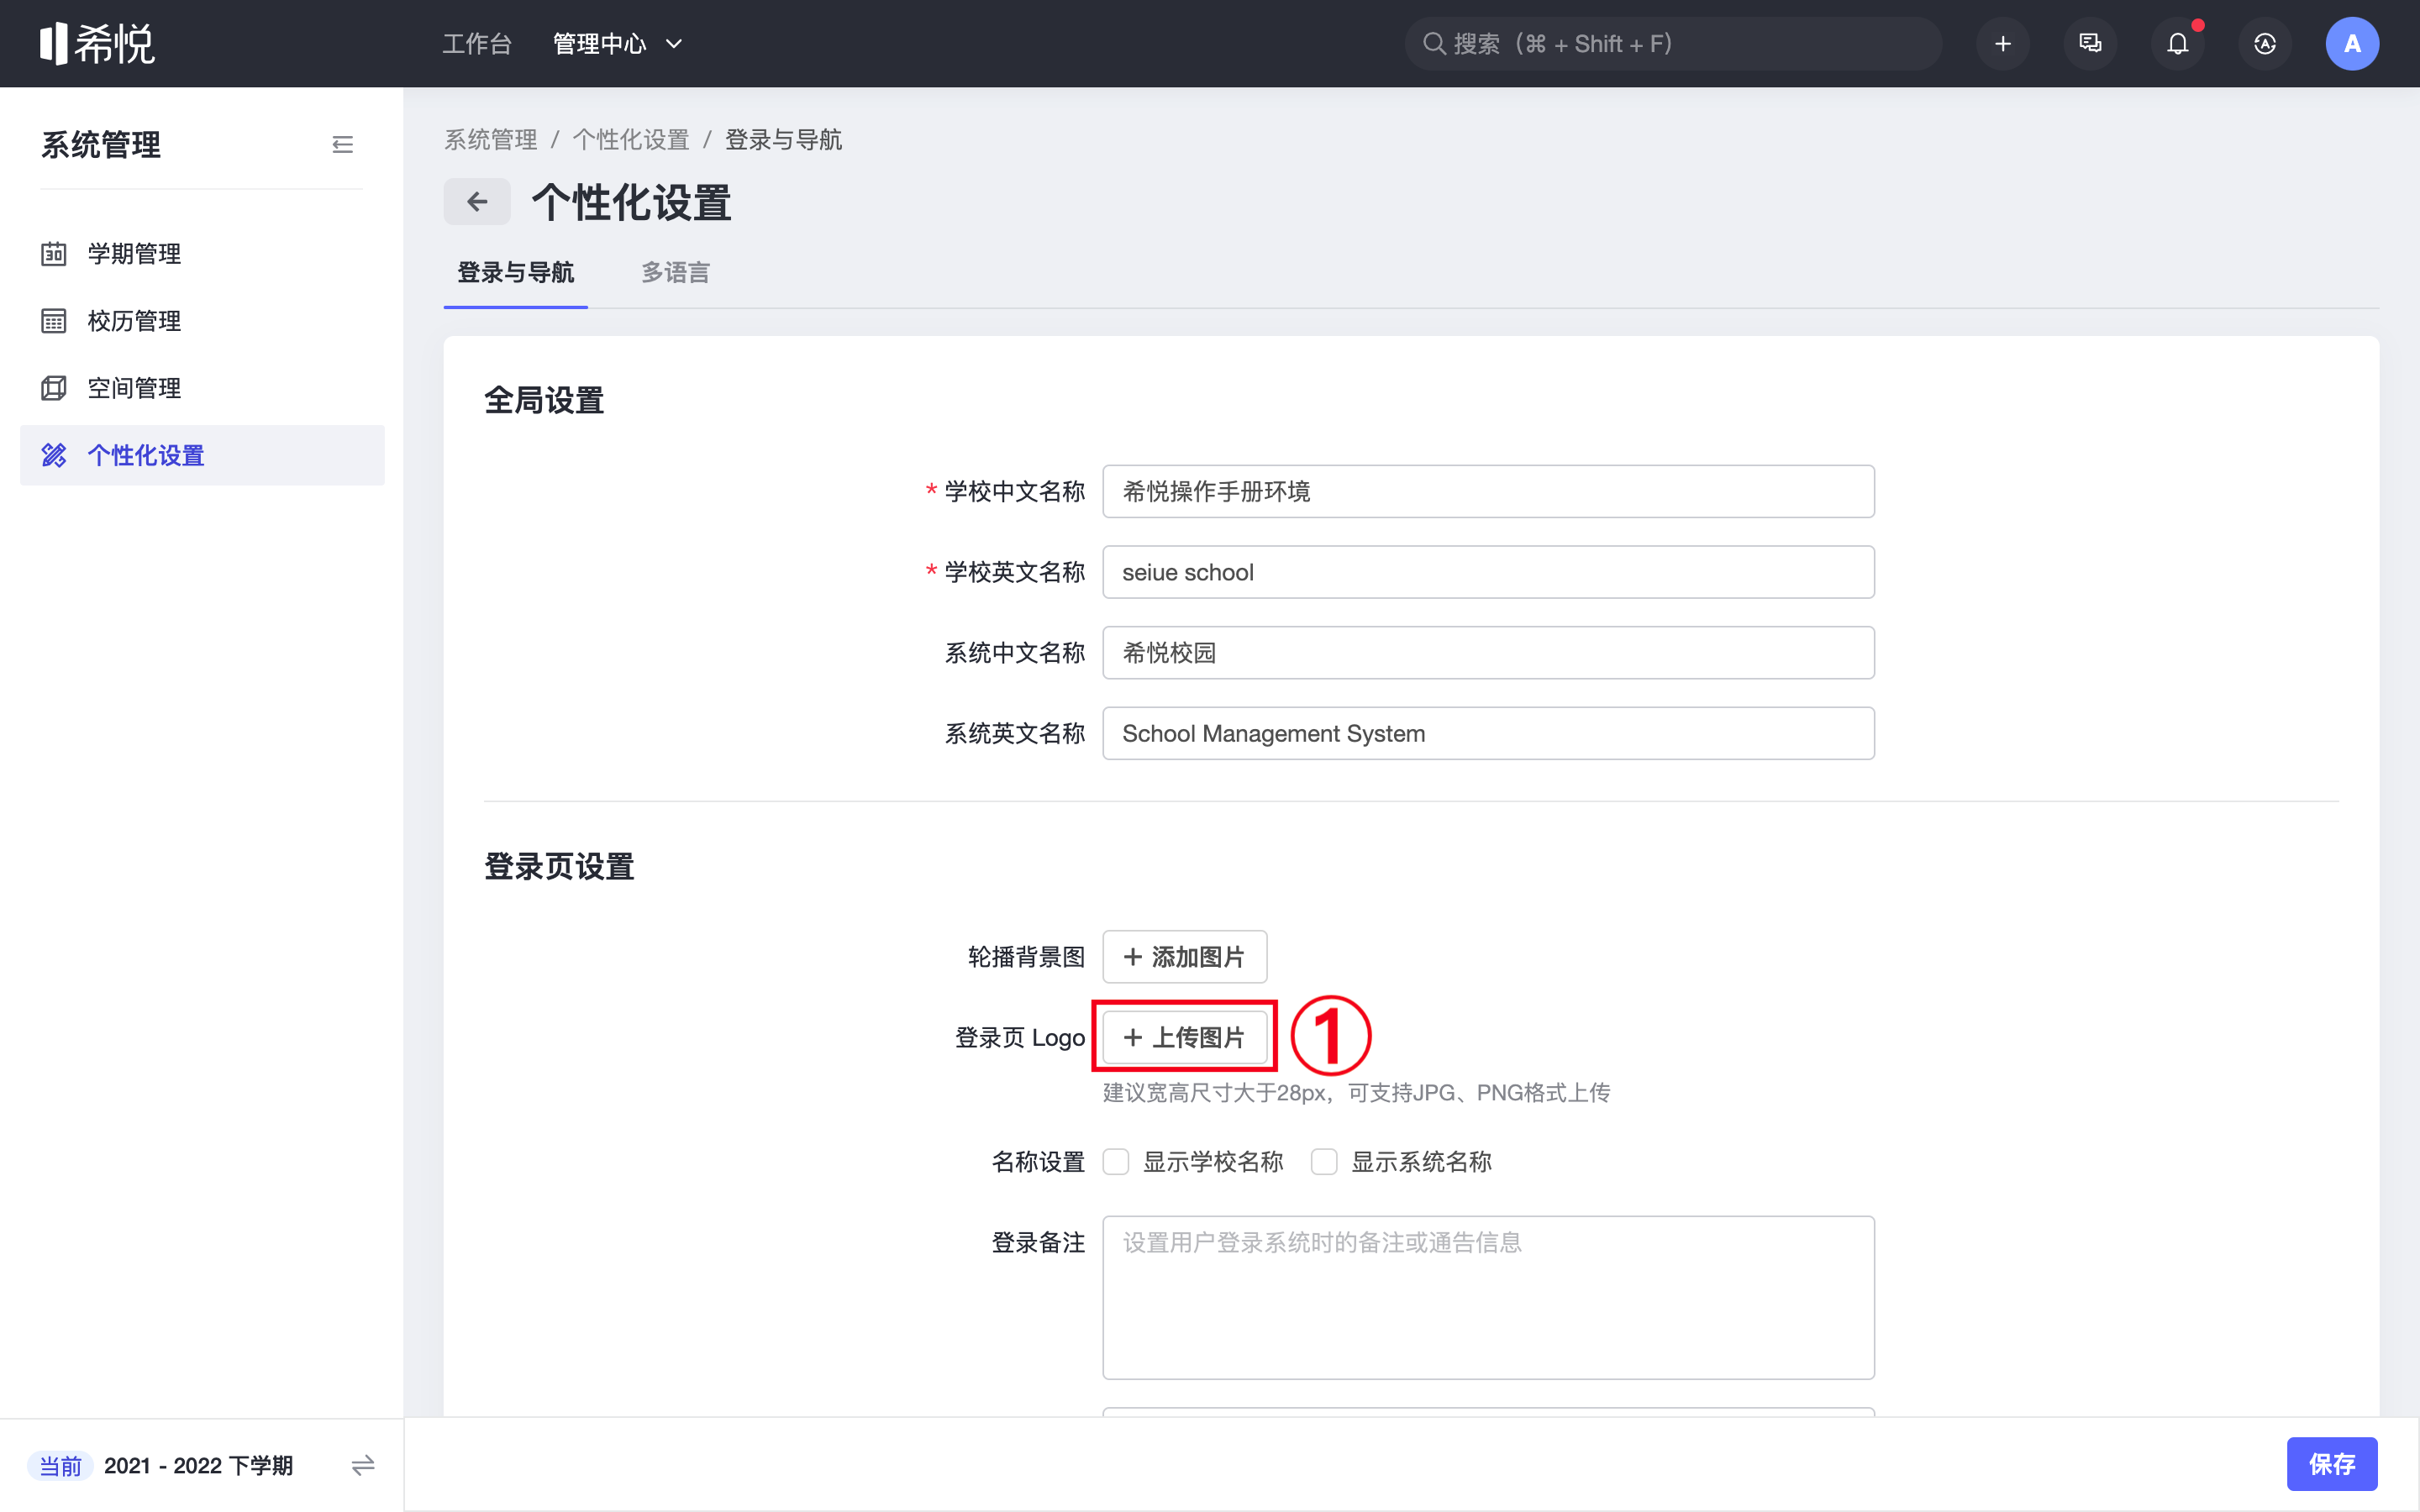Viewport: 2420px width, 1512px height.
Task: Click 添加图片 for carousel background
Action: (1184, 957)
